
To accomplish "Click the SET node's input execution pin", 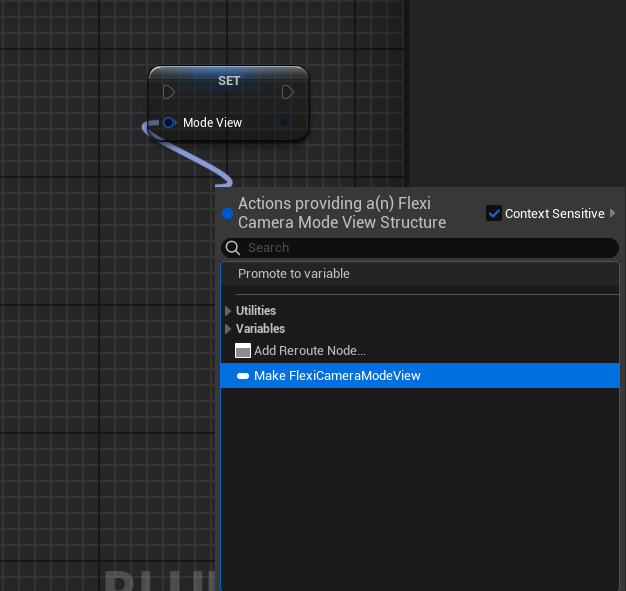I will [168, 92].
